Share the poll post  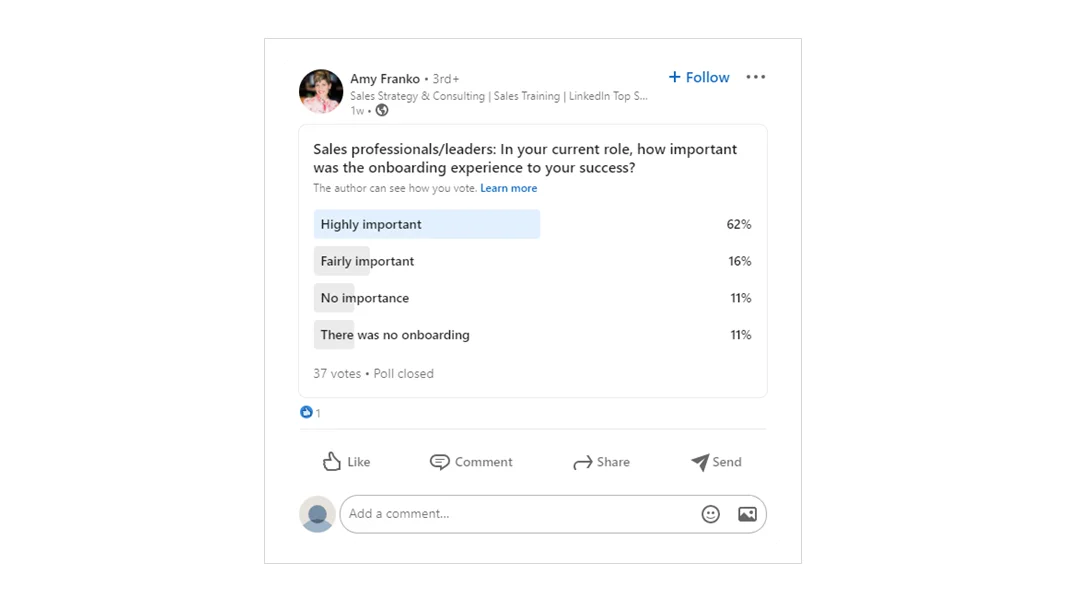602,462
